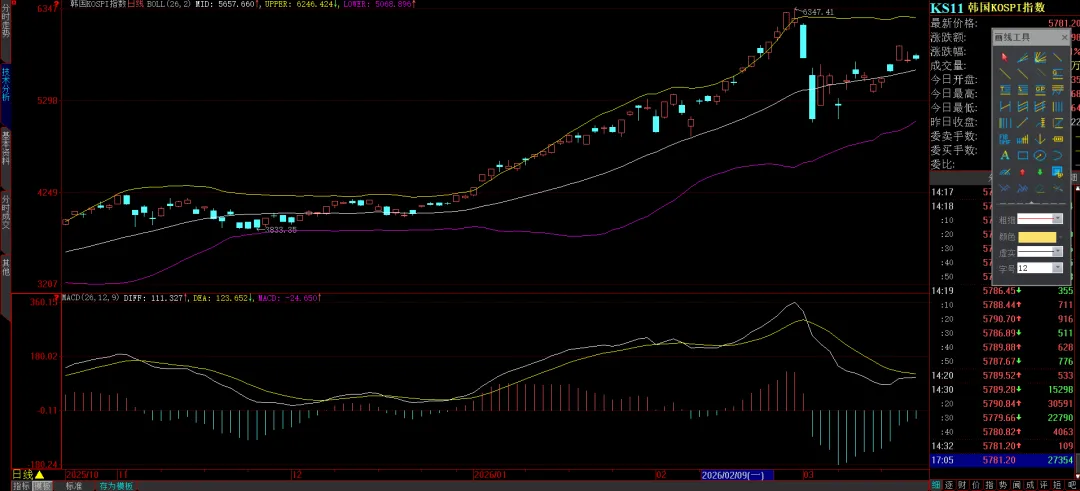Screen dimensions: 1080x491
Task: Select the percentage lines tool beside golden section
Action: pos(1023,90)
